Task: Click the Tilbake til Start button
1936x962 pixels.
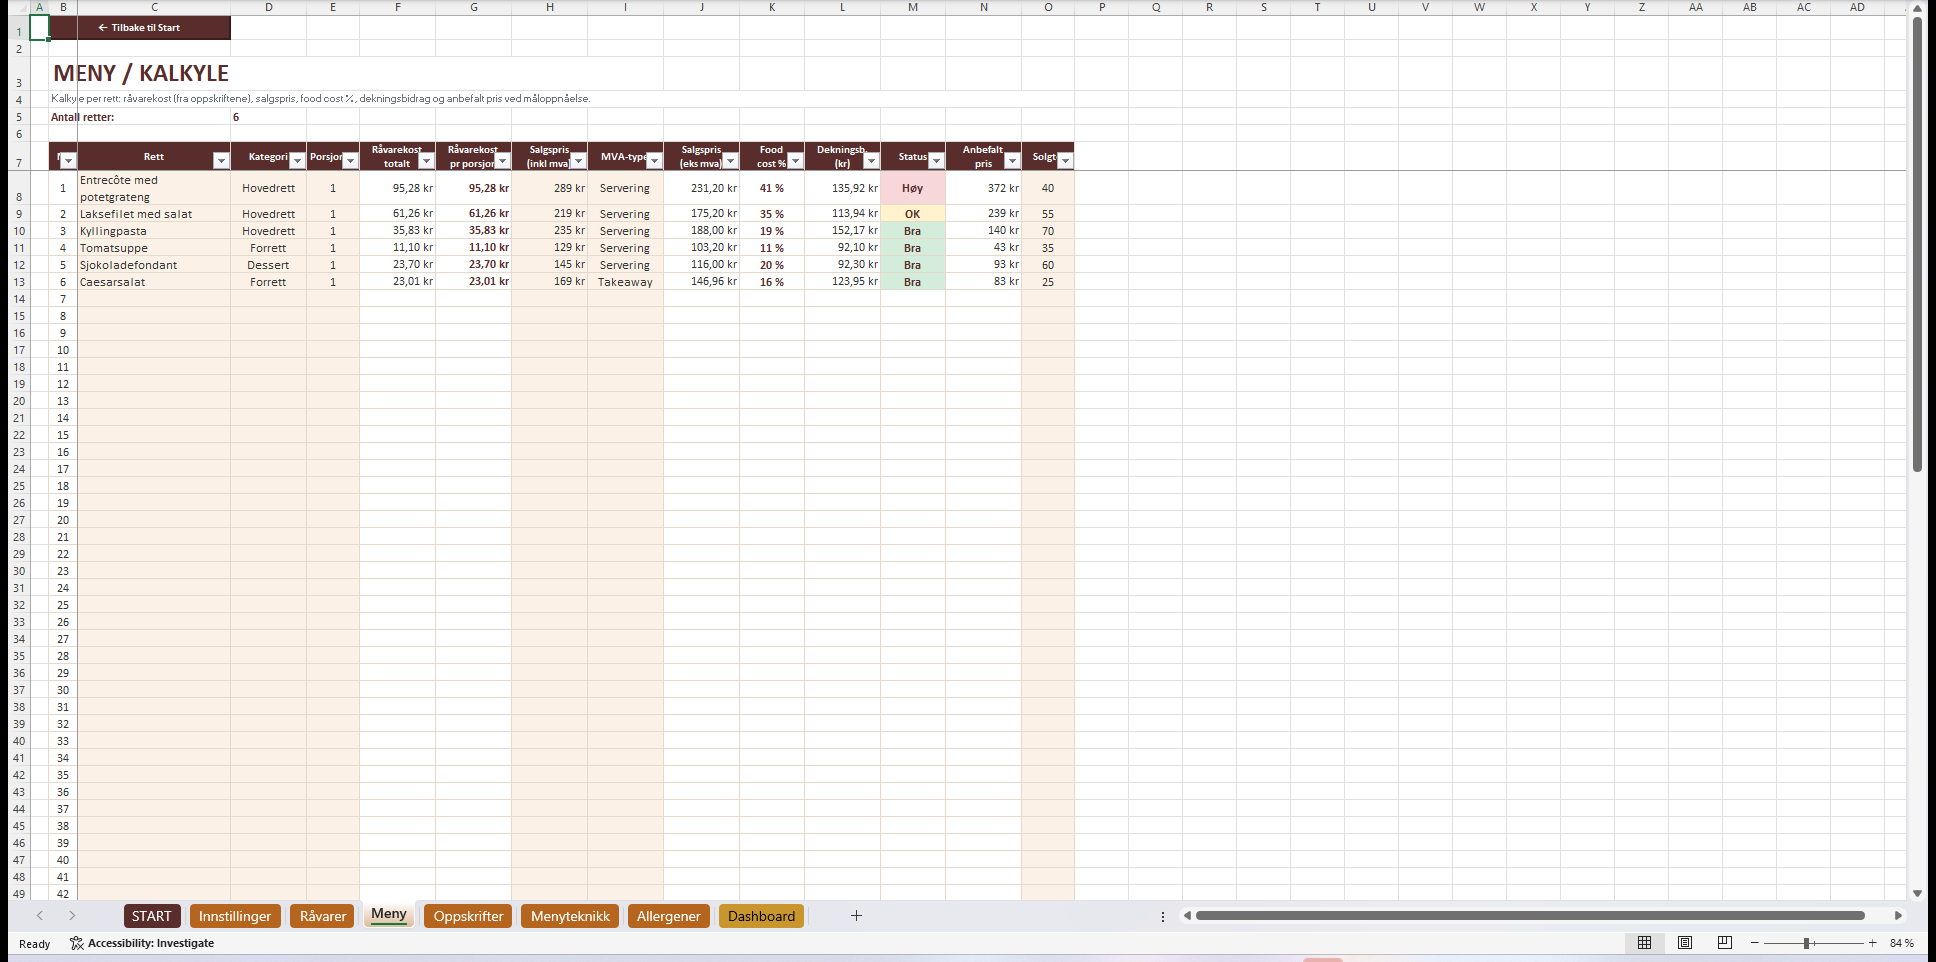Action: 140,28
